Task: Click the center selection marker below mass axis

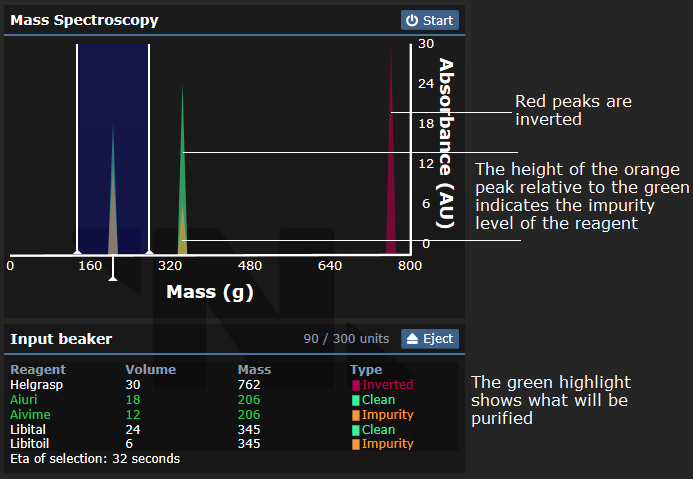Action: [113, 277]
